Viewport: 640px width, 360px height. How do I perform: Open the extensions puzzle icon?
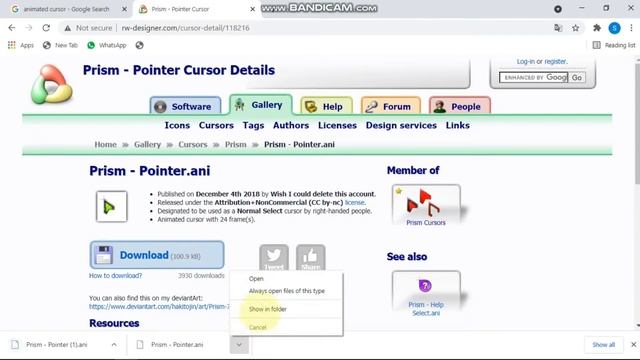[597, 28]
